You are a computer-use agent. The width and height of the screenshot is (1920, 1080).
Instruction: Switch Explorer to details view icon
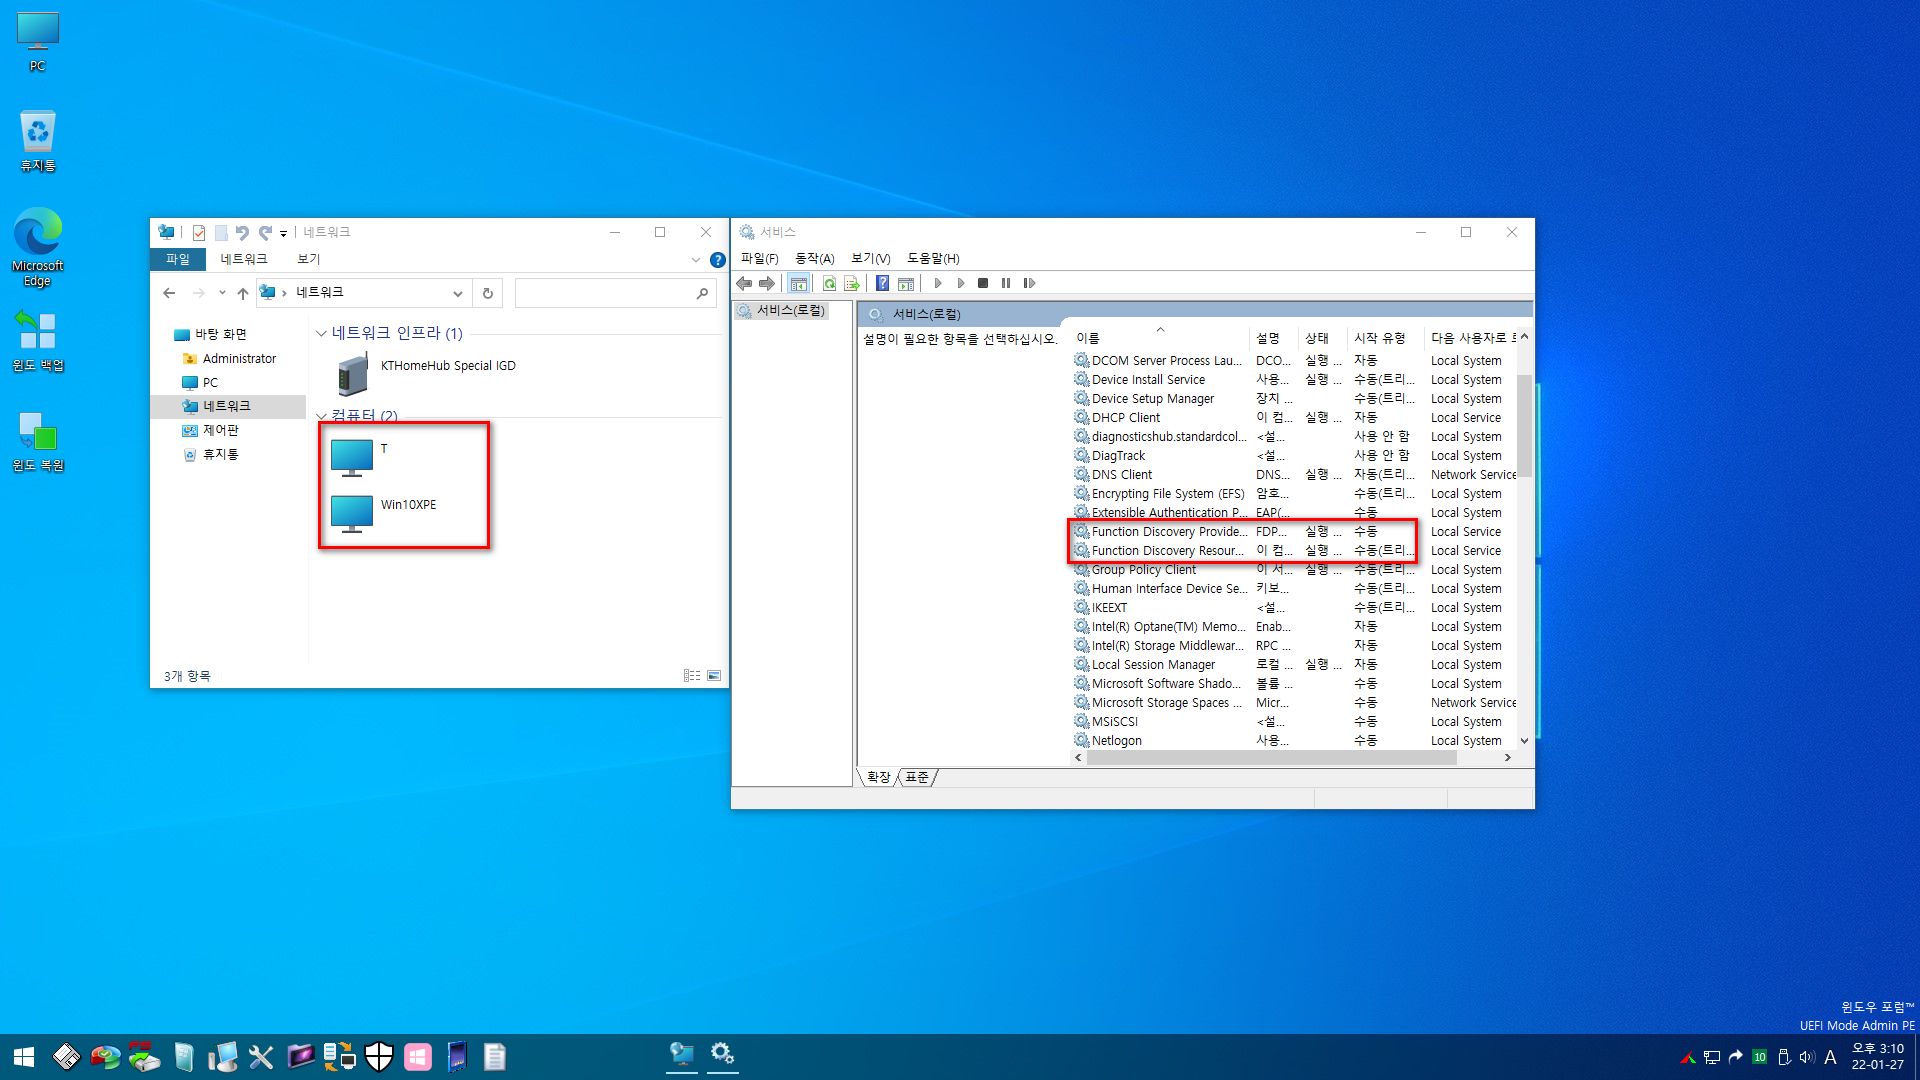point(692,676)
